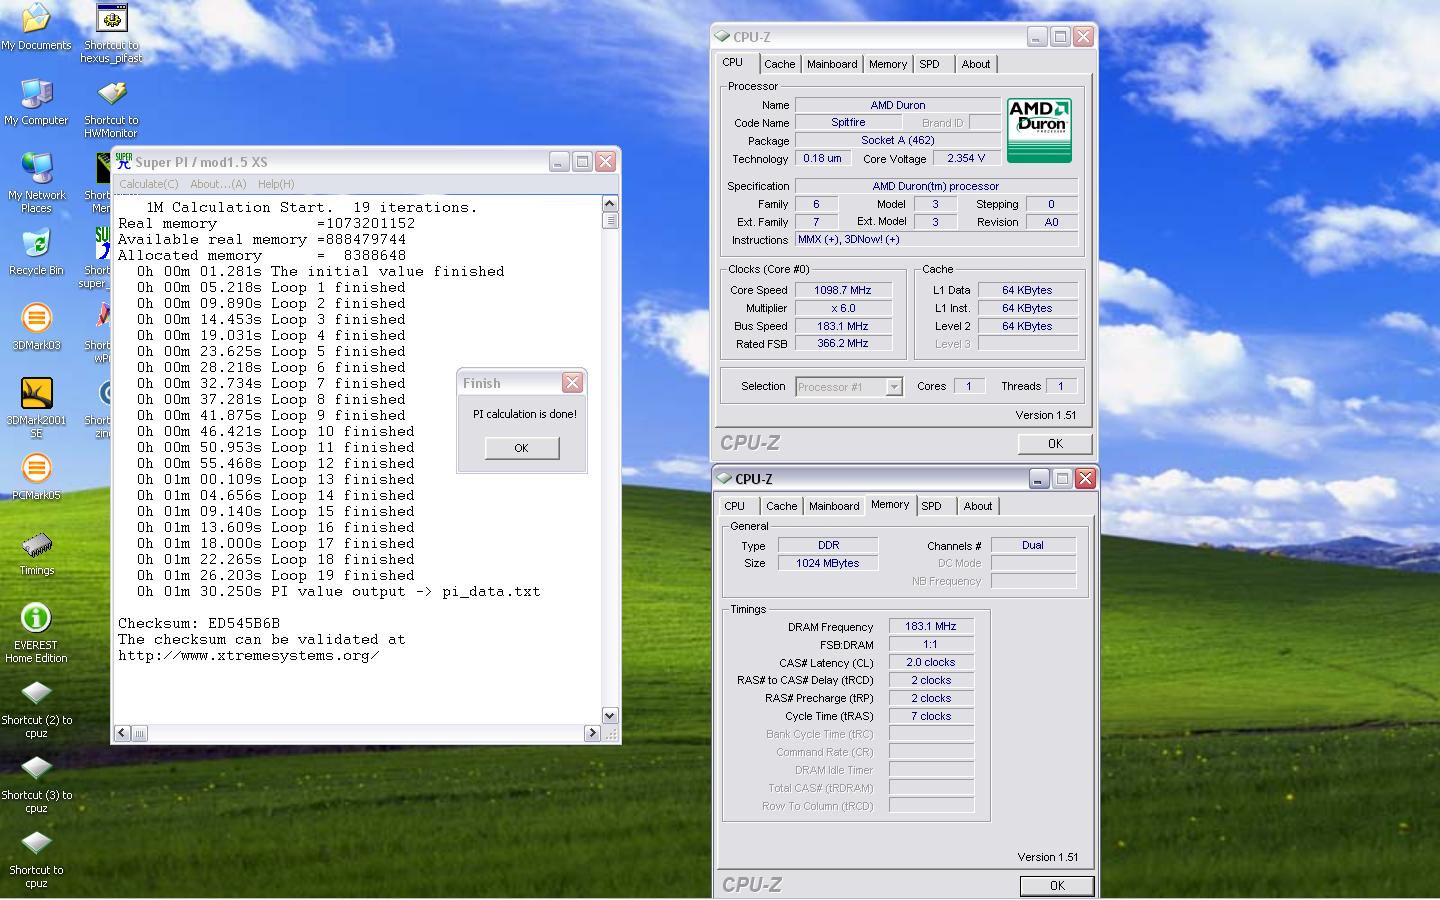Click the Core Voltage value 2.354 V
This screenshot has width=1440, height=900.
click(966, 158)
